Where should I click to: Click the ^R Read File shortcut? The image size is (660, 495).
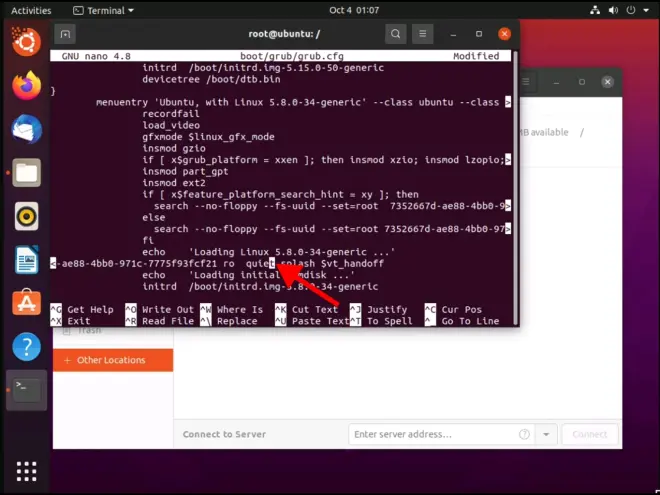click(160, 321)
